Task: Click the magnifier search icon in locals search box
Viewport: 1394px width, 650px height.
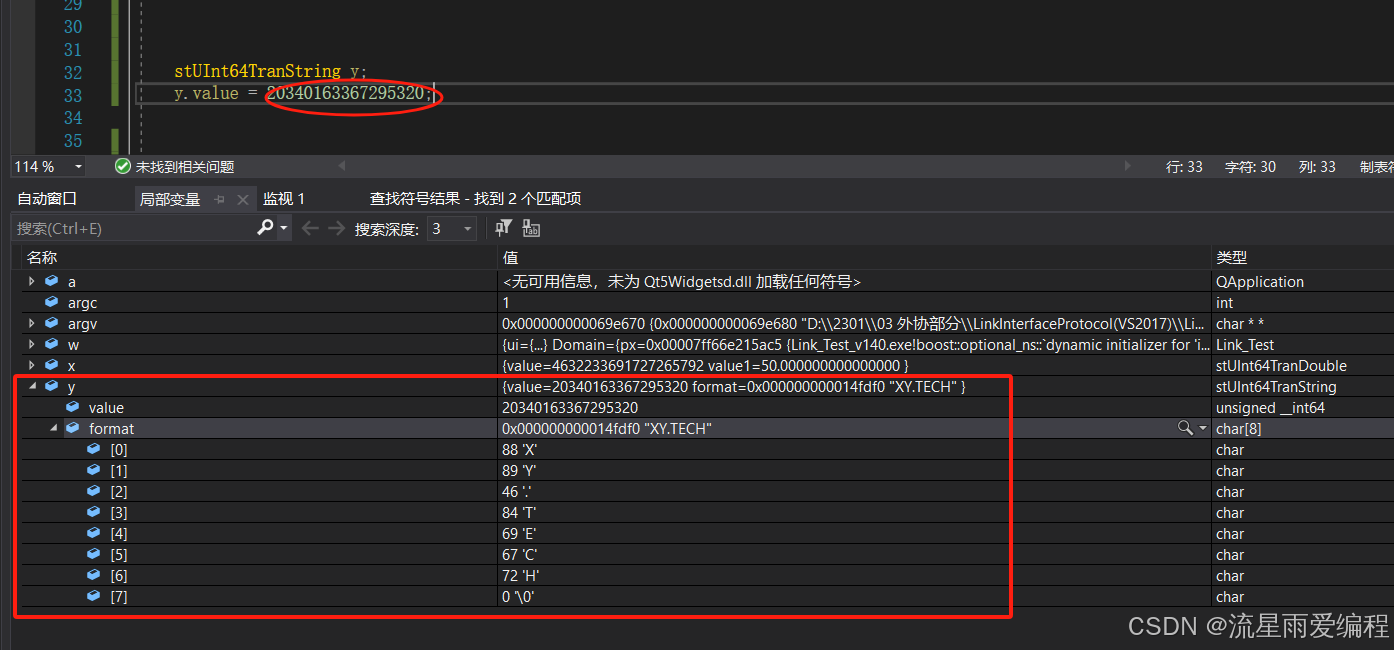Action: [x=265, y=228]
